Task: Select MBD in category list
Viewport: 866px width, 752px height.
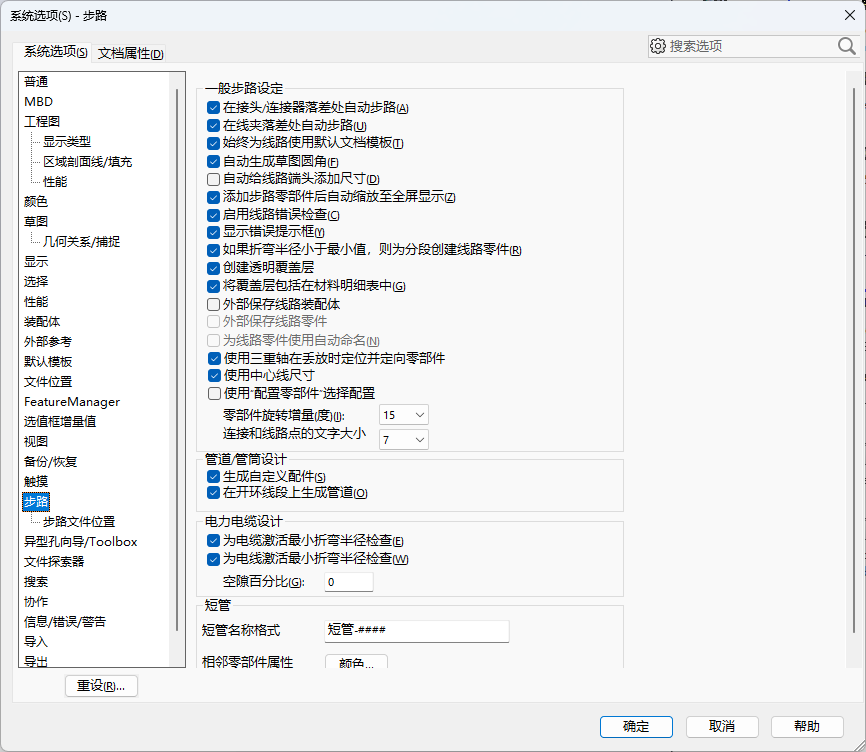Action: (x=39, y=102)
